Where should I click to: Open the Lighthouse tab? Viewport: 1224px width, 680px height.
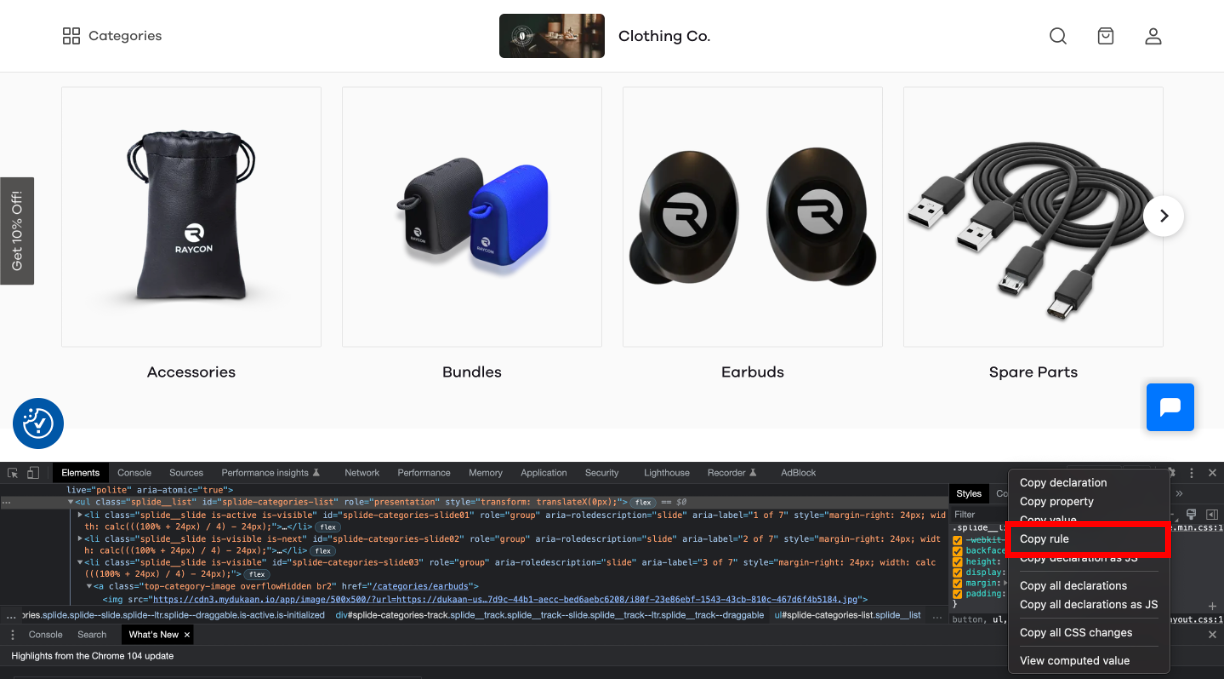(x=667, y=473)
